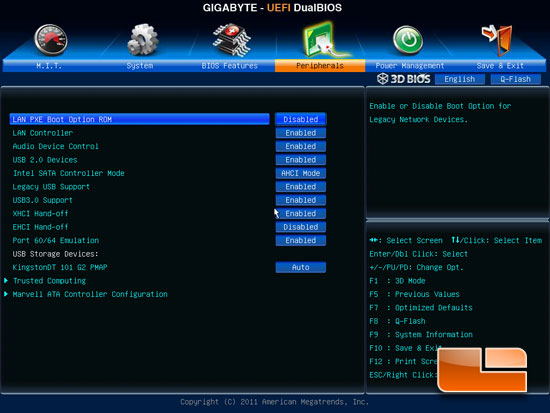
Task: Change Port 60/64 Emulation Enabled value
Action: pos(301,240)
